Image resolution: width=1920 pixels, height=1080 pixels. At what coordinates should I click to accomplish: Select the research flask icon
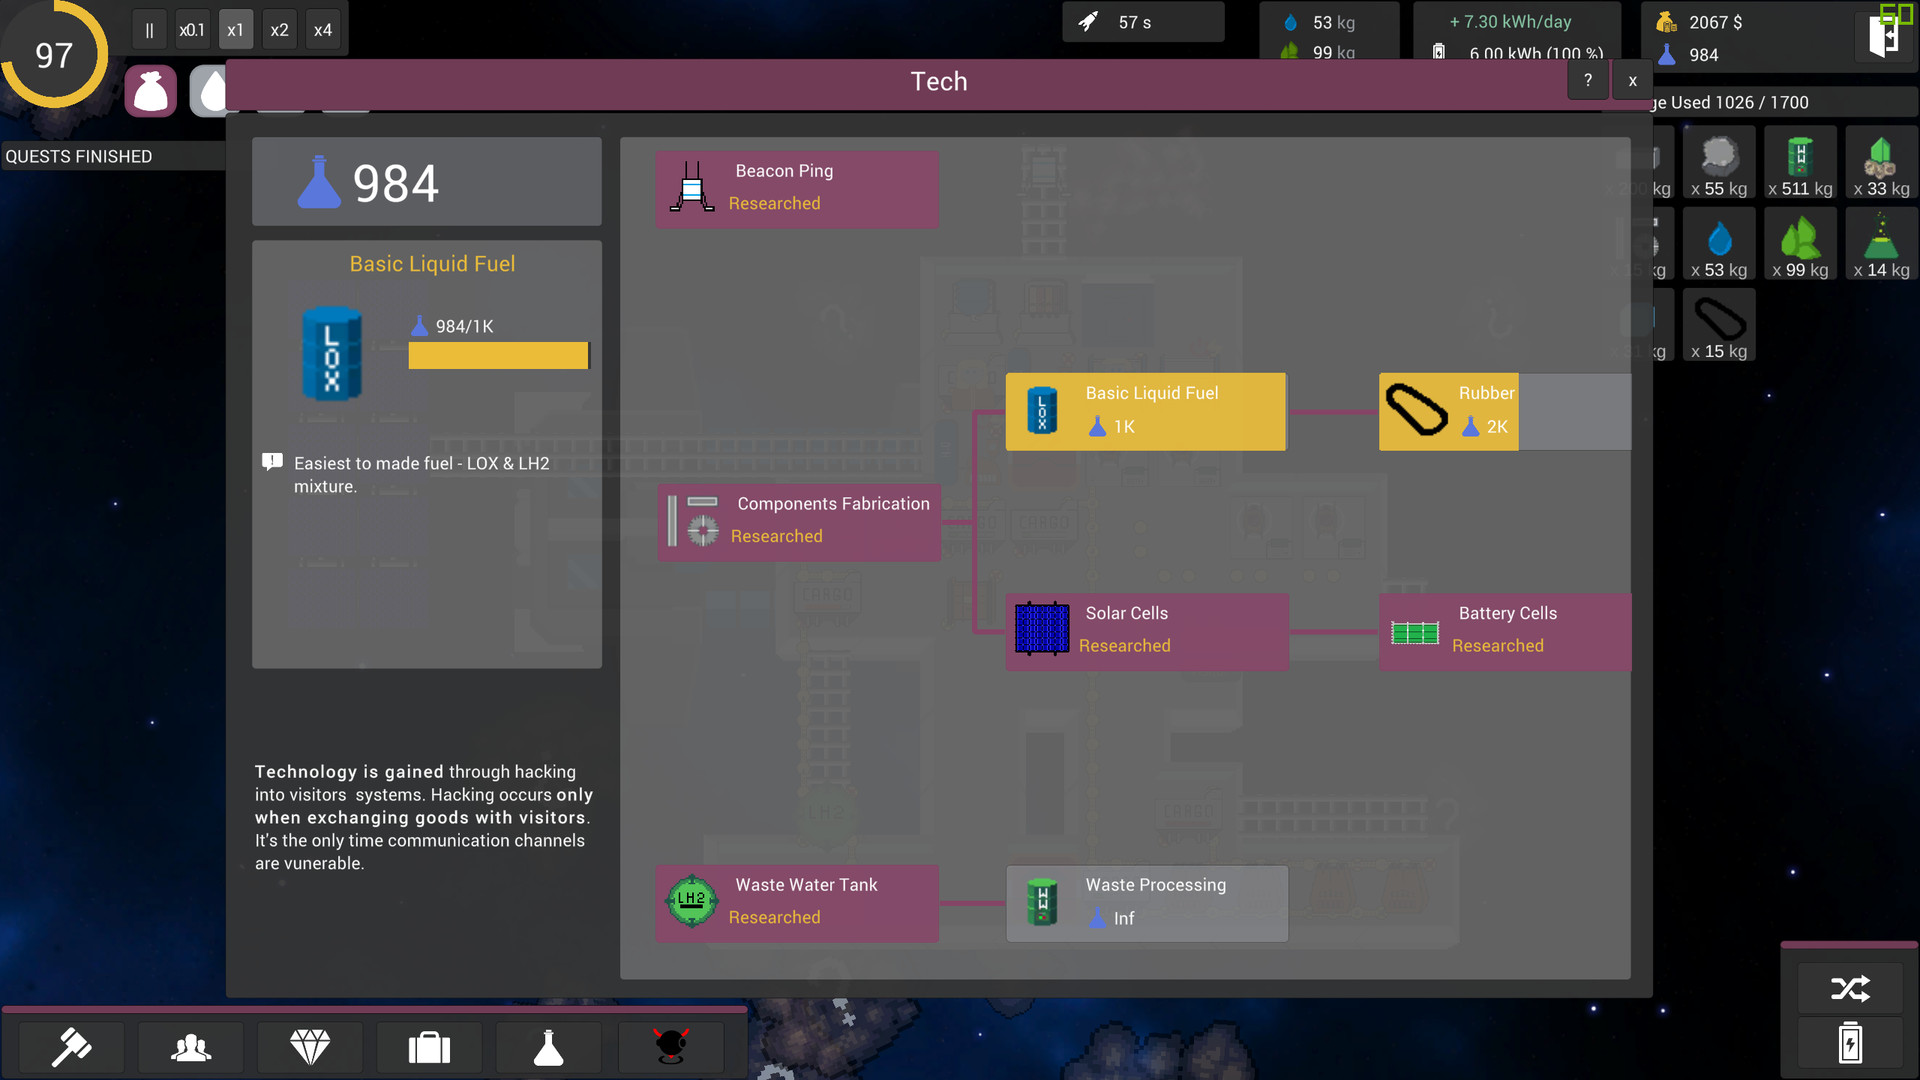pos(548,1047)
